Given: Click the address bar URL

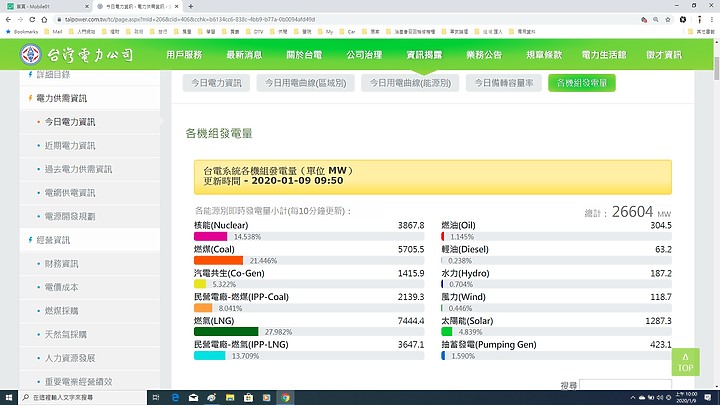Looking at the screenshot, I should pyautogui.click(x=190, y=19).
